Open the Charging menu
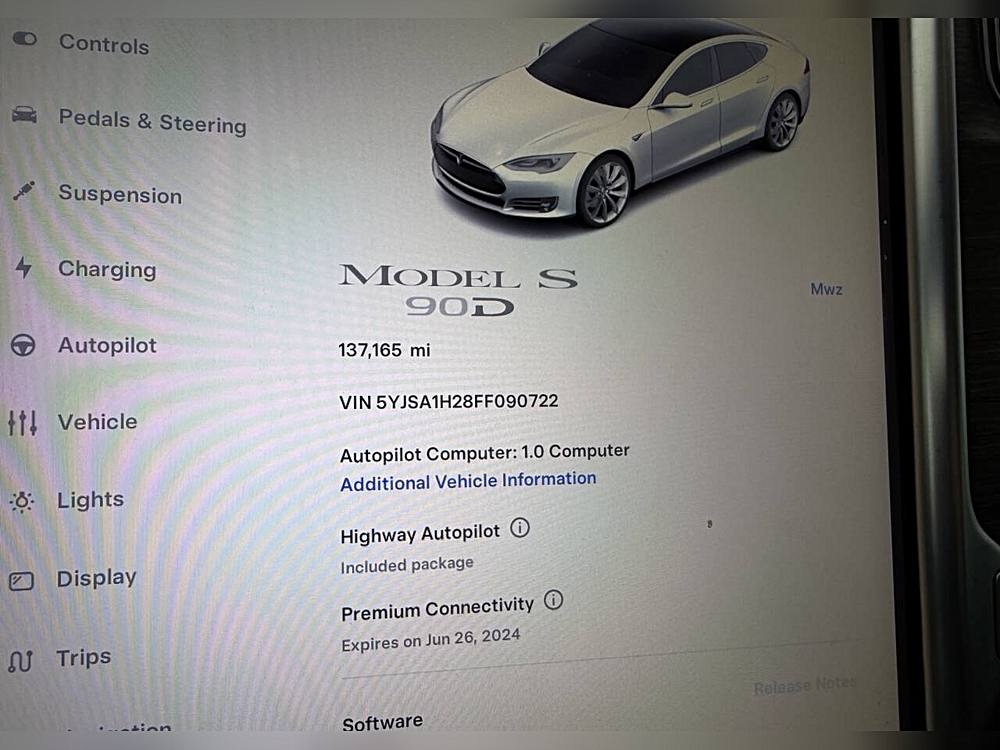Viewport: 1000px width, 750px height. (107, 270)
